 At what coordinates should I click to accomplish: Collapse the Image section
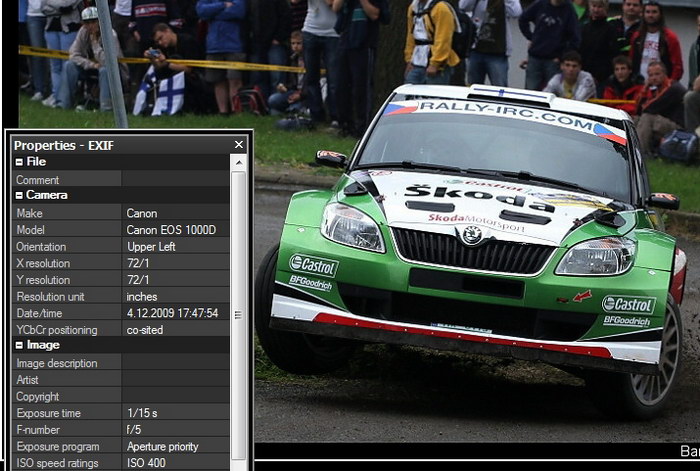point(19,345)
